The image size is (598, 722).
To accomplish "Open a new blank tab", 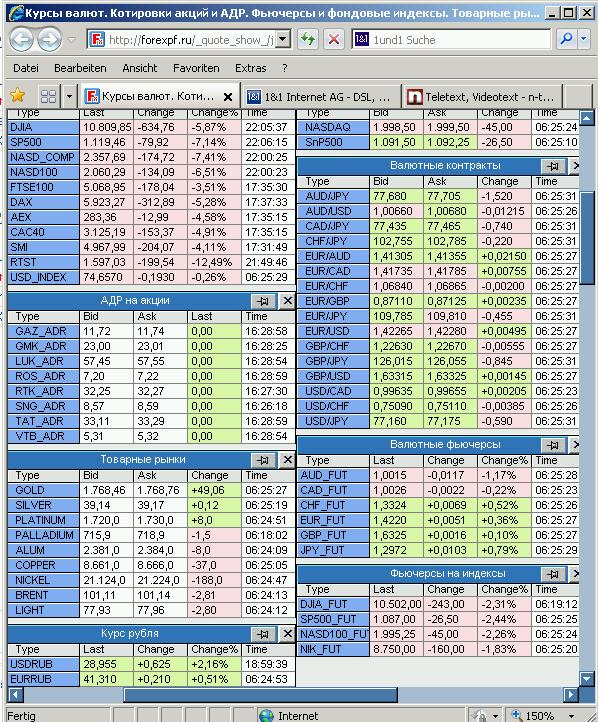I will 578,97.
